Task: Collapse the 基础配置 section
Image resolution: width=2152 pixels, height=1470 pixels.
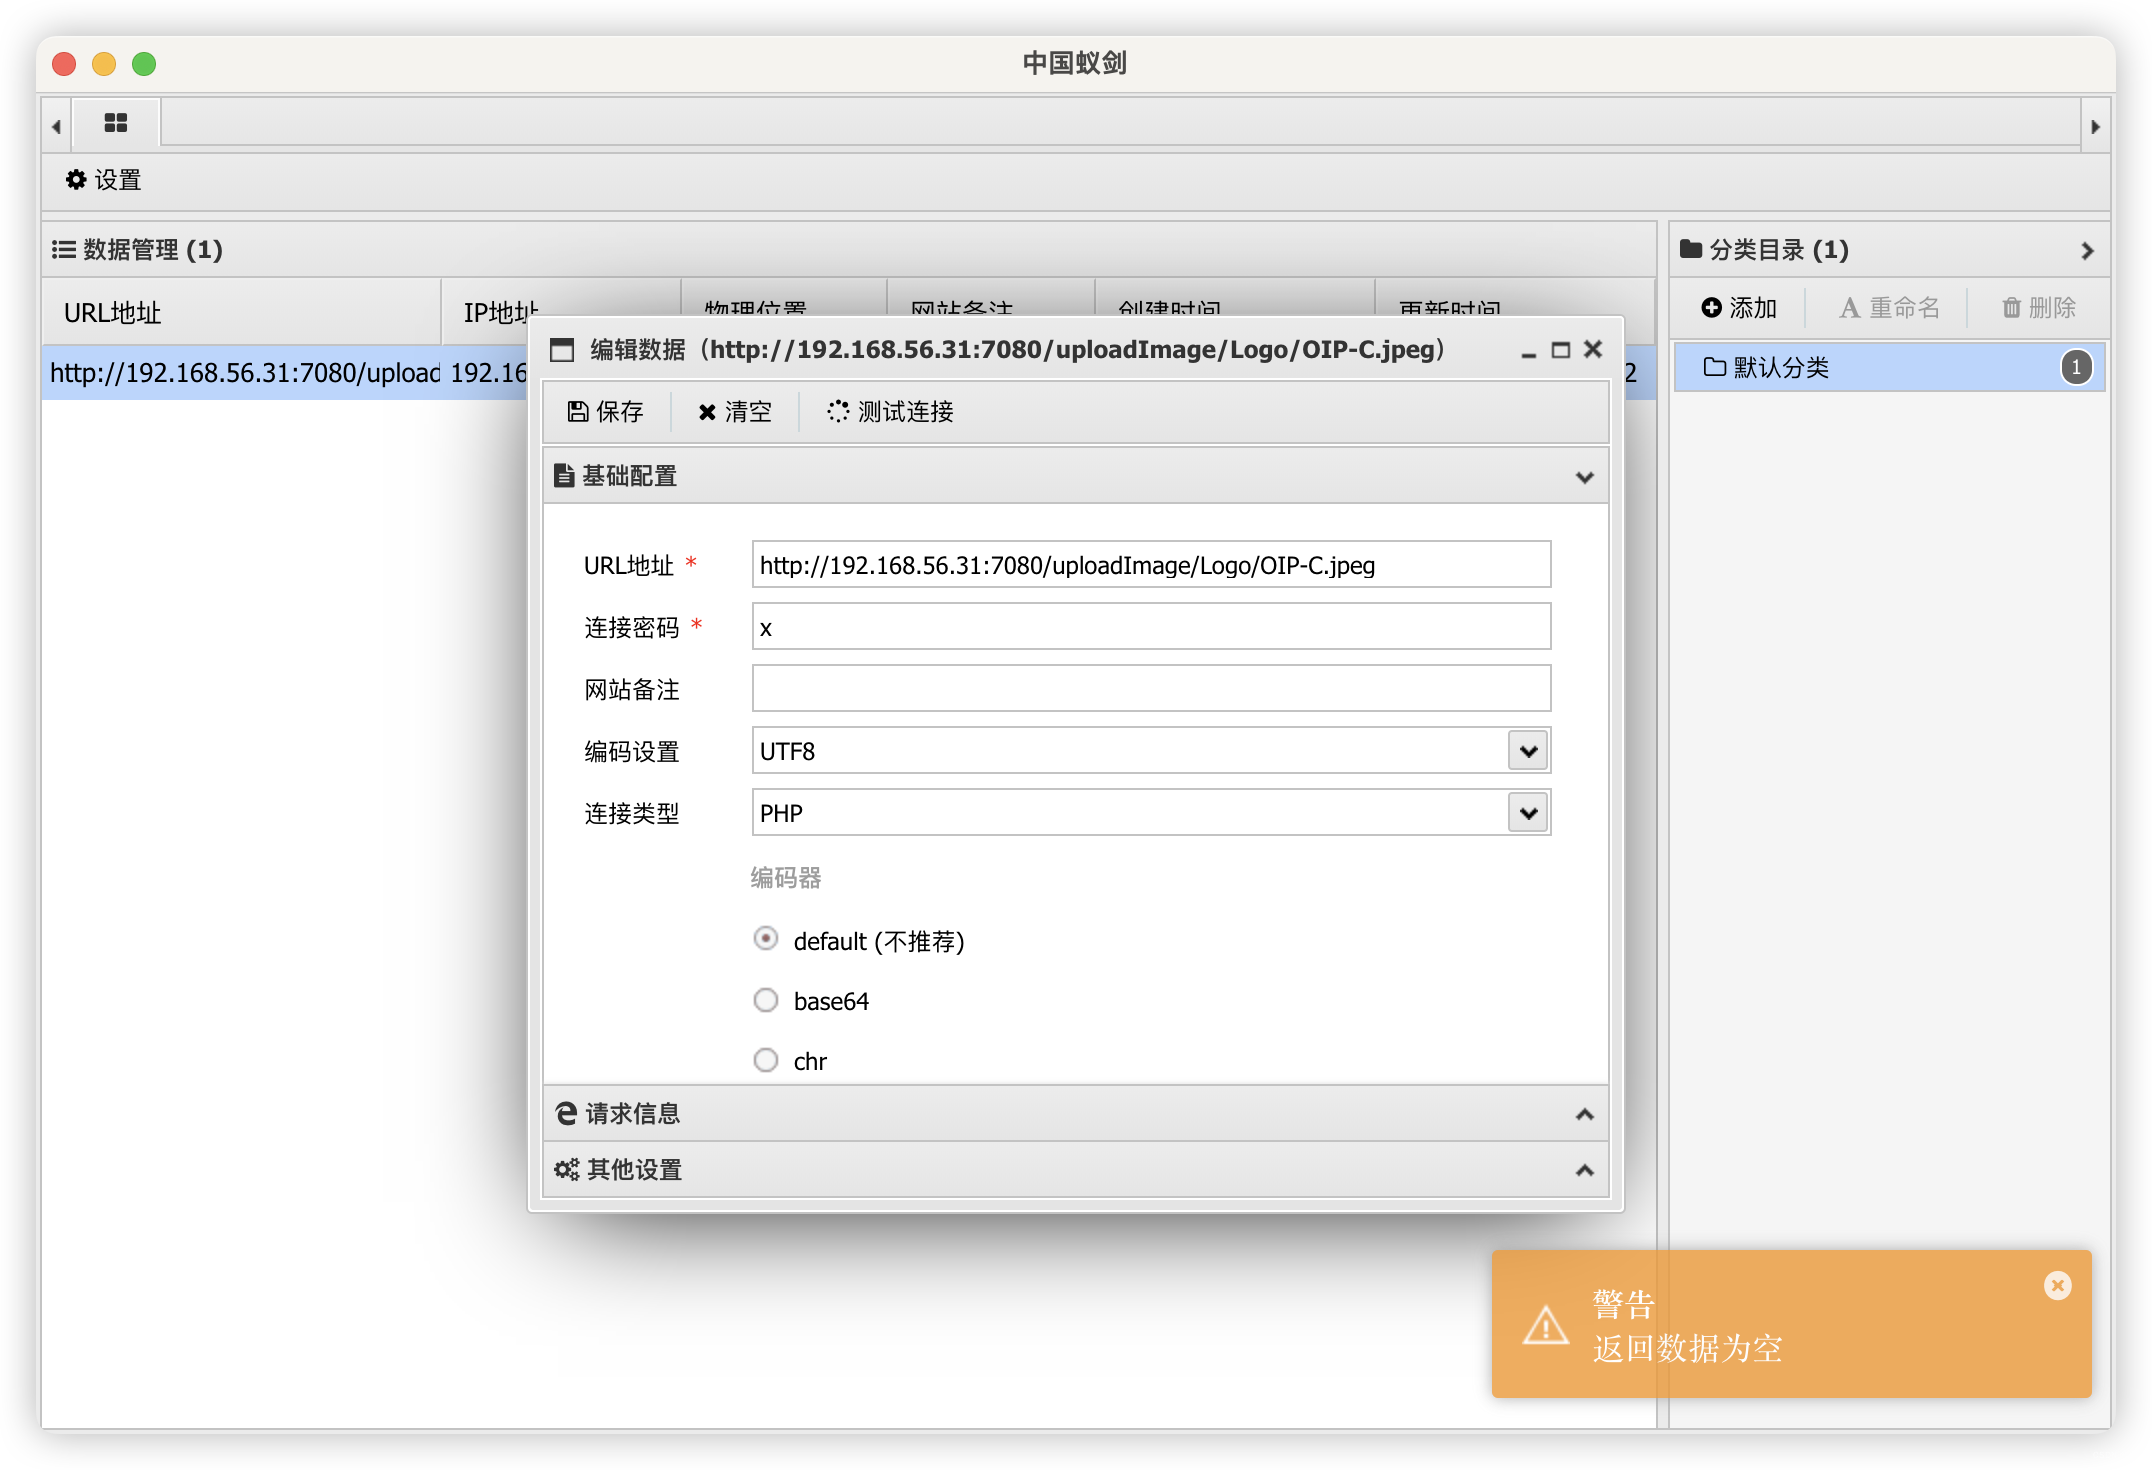Action: (1075, 476)
